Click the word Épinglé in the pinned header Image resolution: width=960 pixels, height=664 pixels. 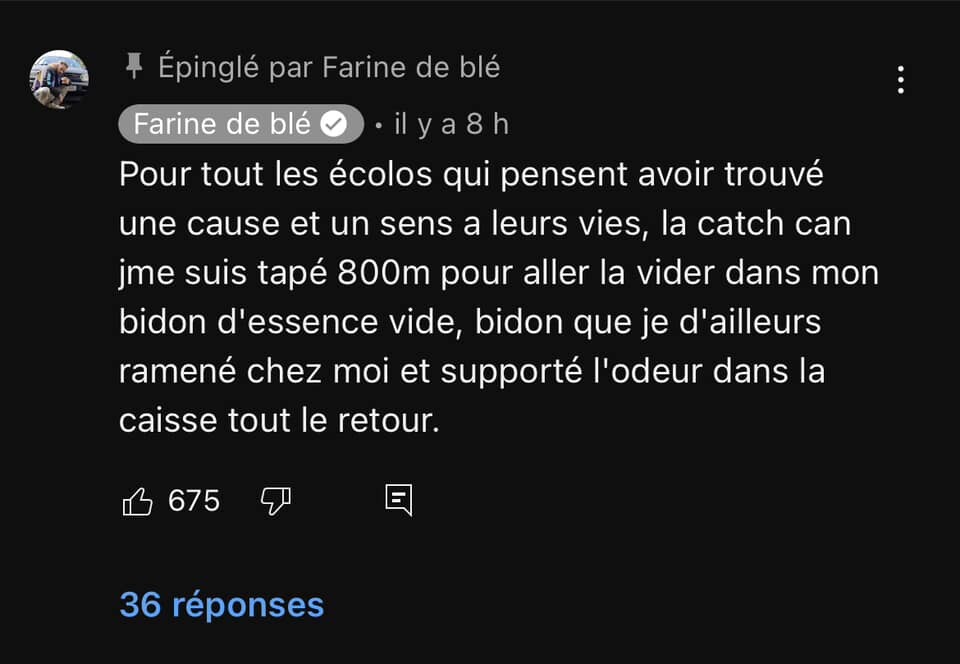pyautogui.click(x=209, y=67)
